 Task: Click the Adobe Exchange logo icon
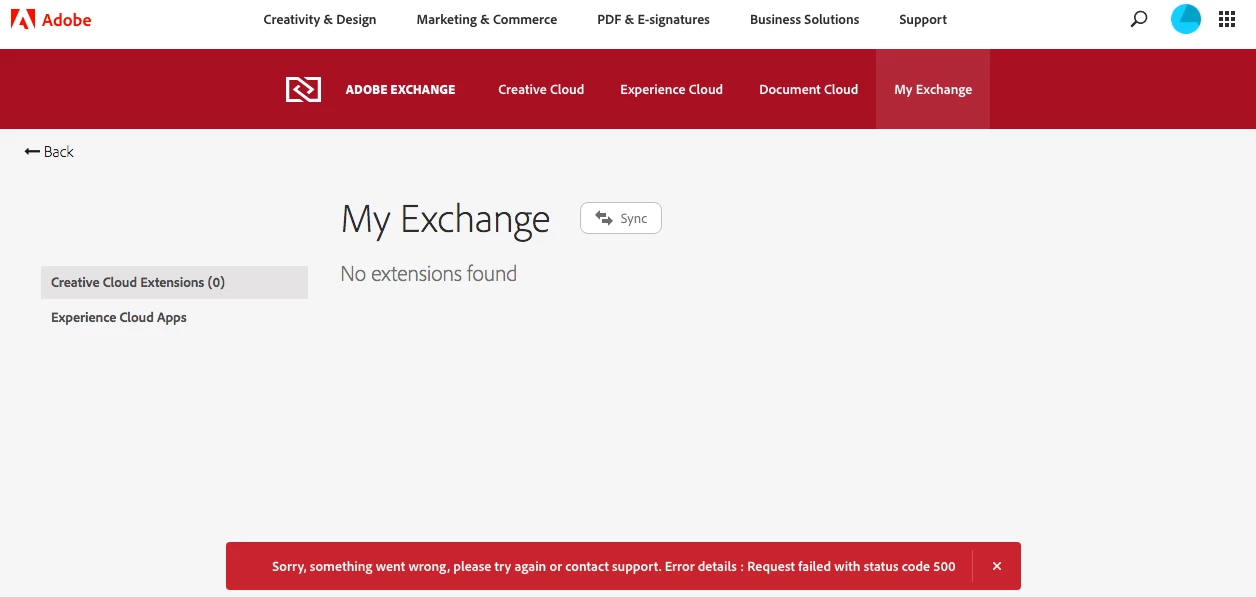[x=303, y=89]
